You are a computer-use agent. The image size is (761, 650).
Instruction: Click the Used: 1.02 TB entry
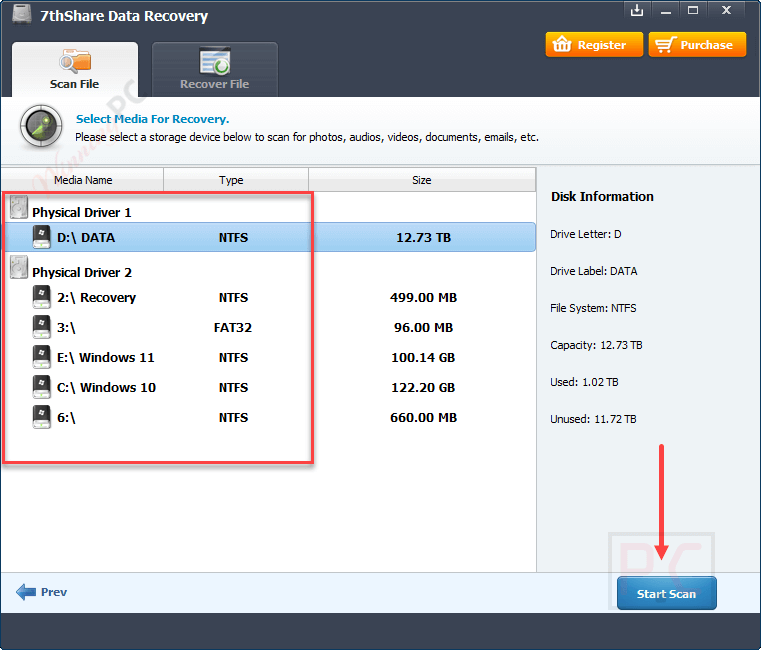tap(584, 383)
